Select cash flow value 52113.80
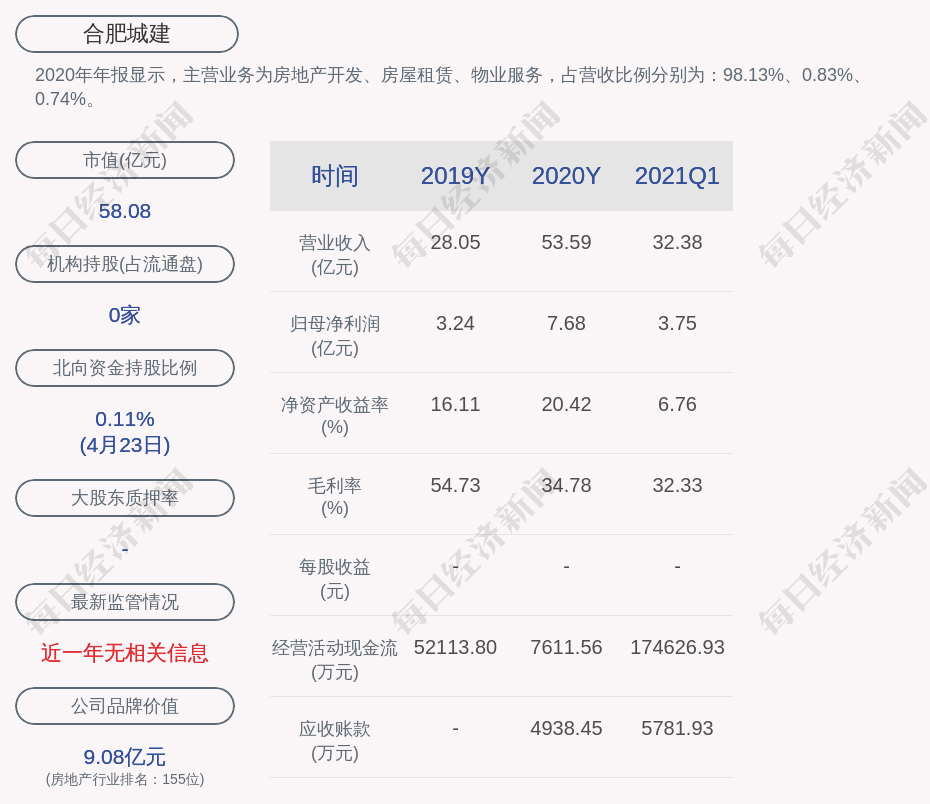Viewport: 930px width, 804px height. (x=455, y=647)
